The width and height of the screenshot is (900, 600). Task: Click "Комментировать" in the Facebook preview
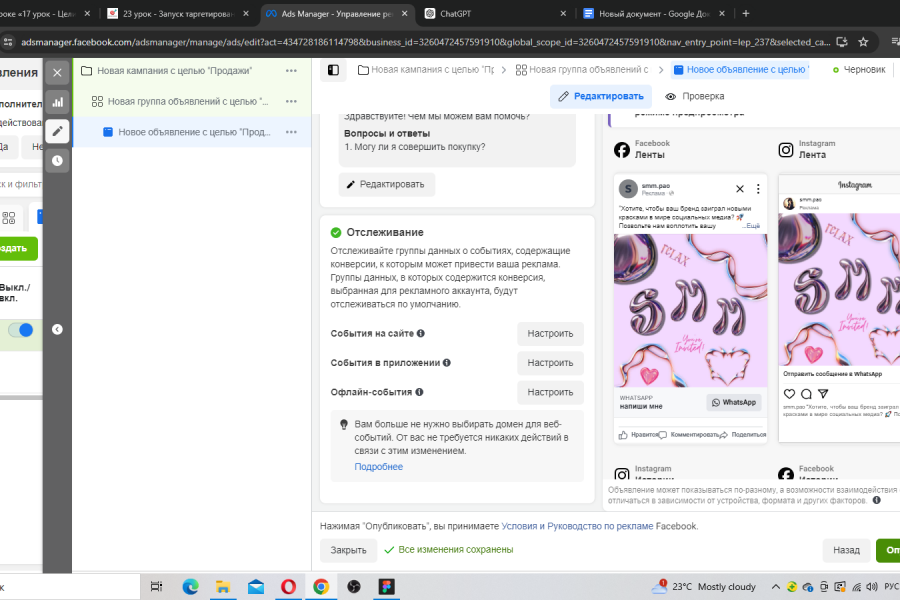click(x=688, y=435)
